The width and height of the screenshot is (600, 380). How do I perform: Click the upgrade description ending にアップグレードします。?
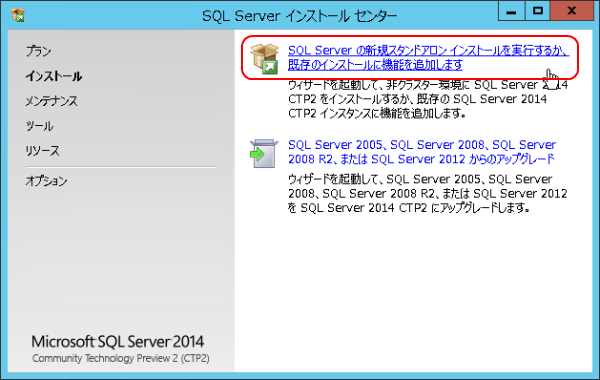(427, 194)
